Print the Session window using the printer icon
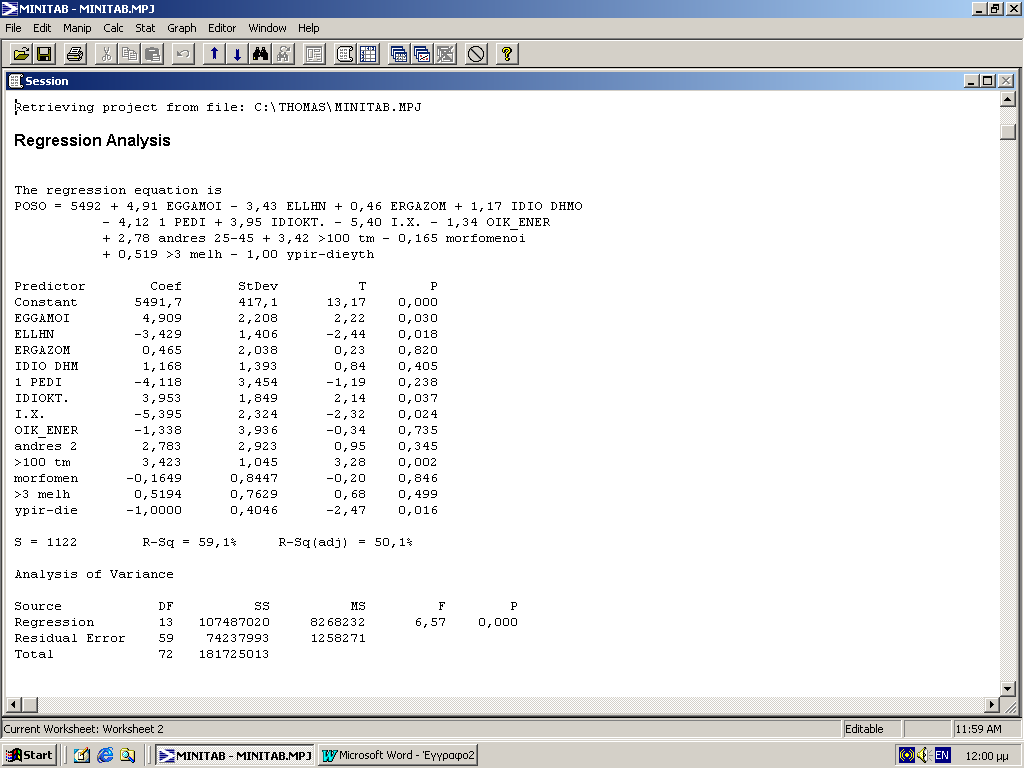Screen dimensions: 1024x768 (x=76, y=54)
